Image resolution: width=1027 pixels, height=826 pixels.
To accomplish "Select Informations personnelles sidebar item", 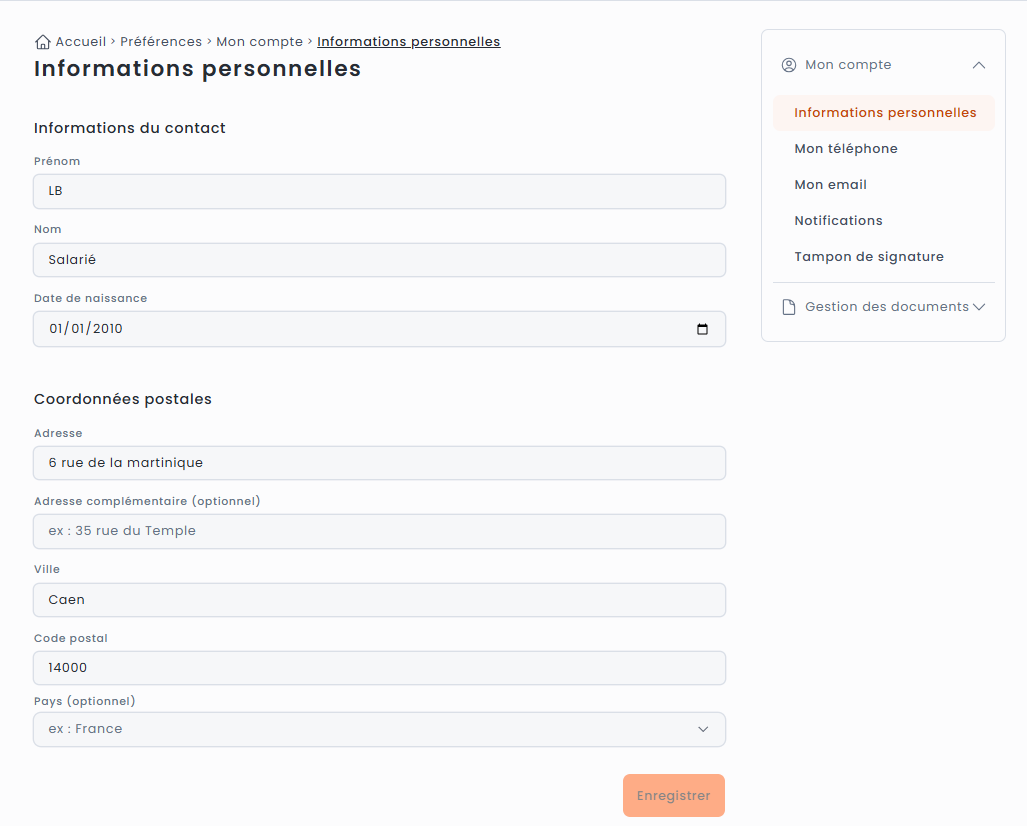I will [x=885, y=113].
